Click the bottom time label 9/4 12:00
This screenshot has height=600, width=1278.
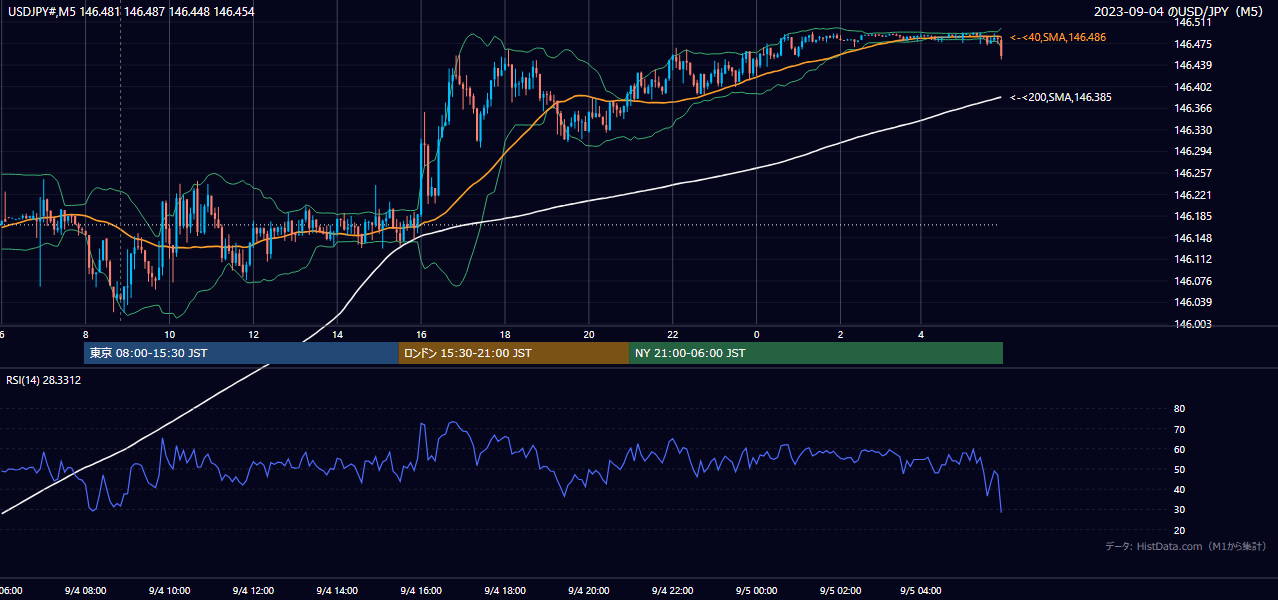pyautogui.click(x=253, y=590)
